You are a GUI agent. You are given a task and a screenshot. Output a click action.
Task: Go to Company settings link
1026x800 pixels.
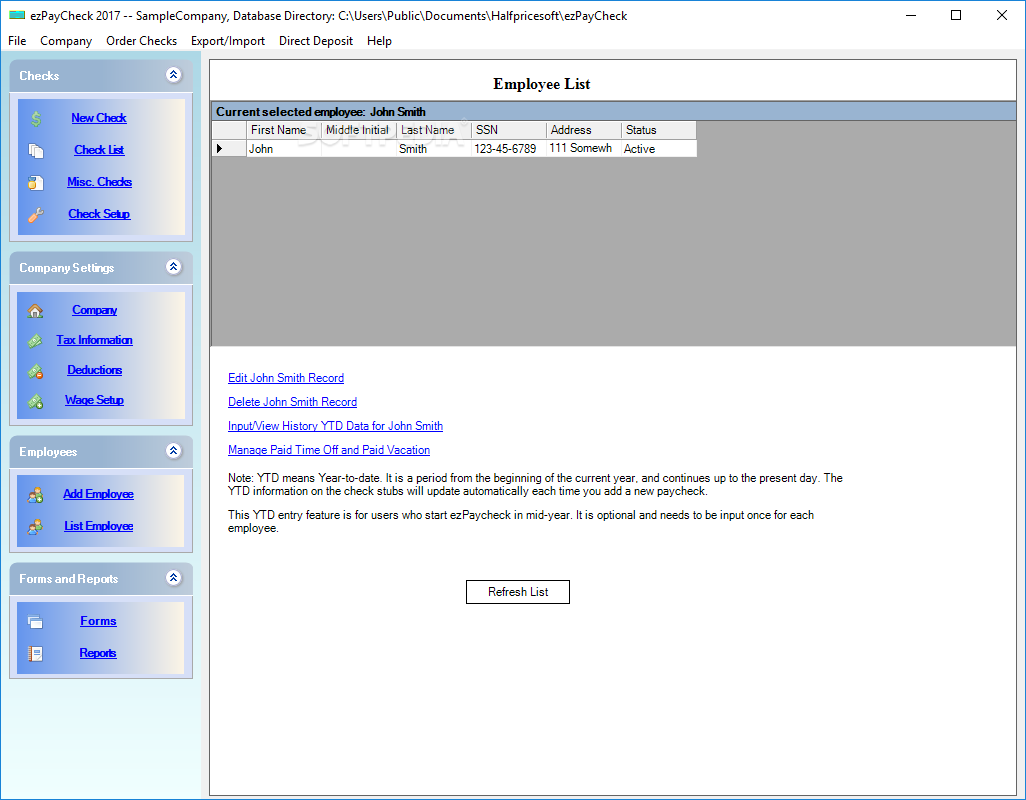(x=94, y=310)
